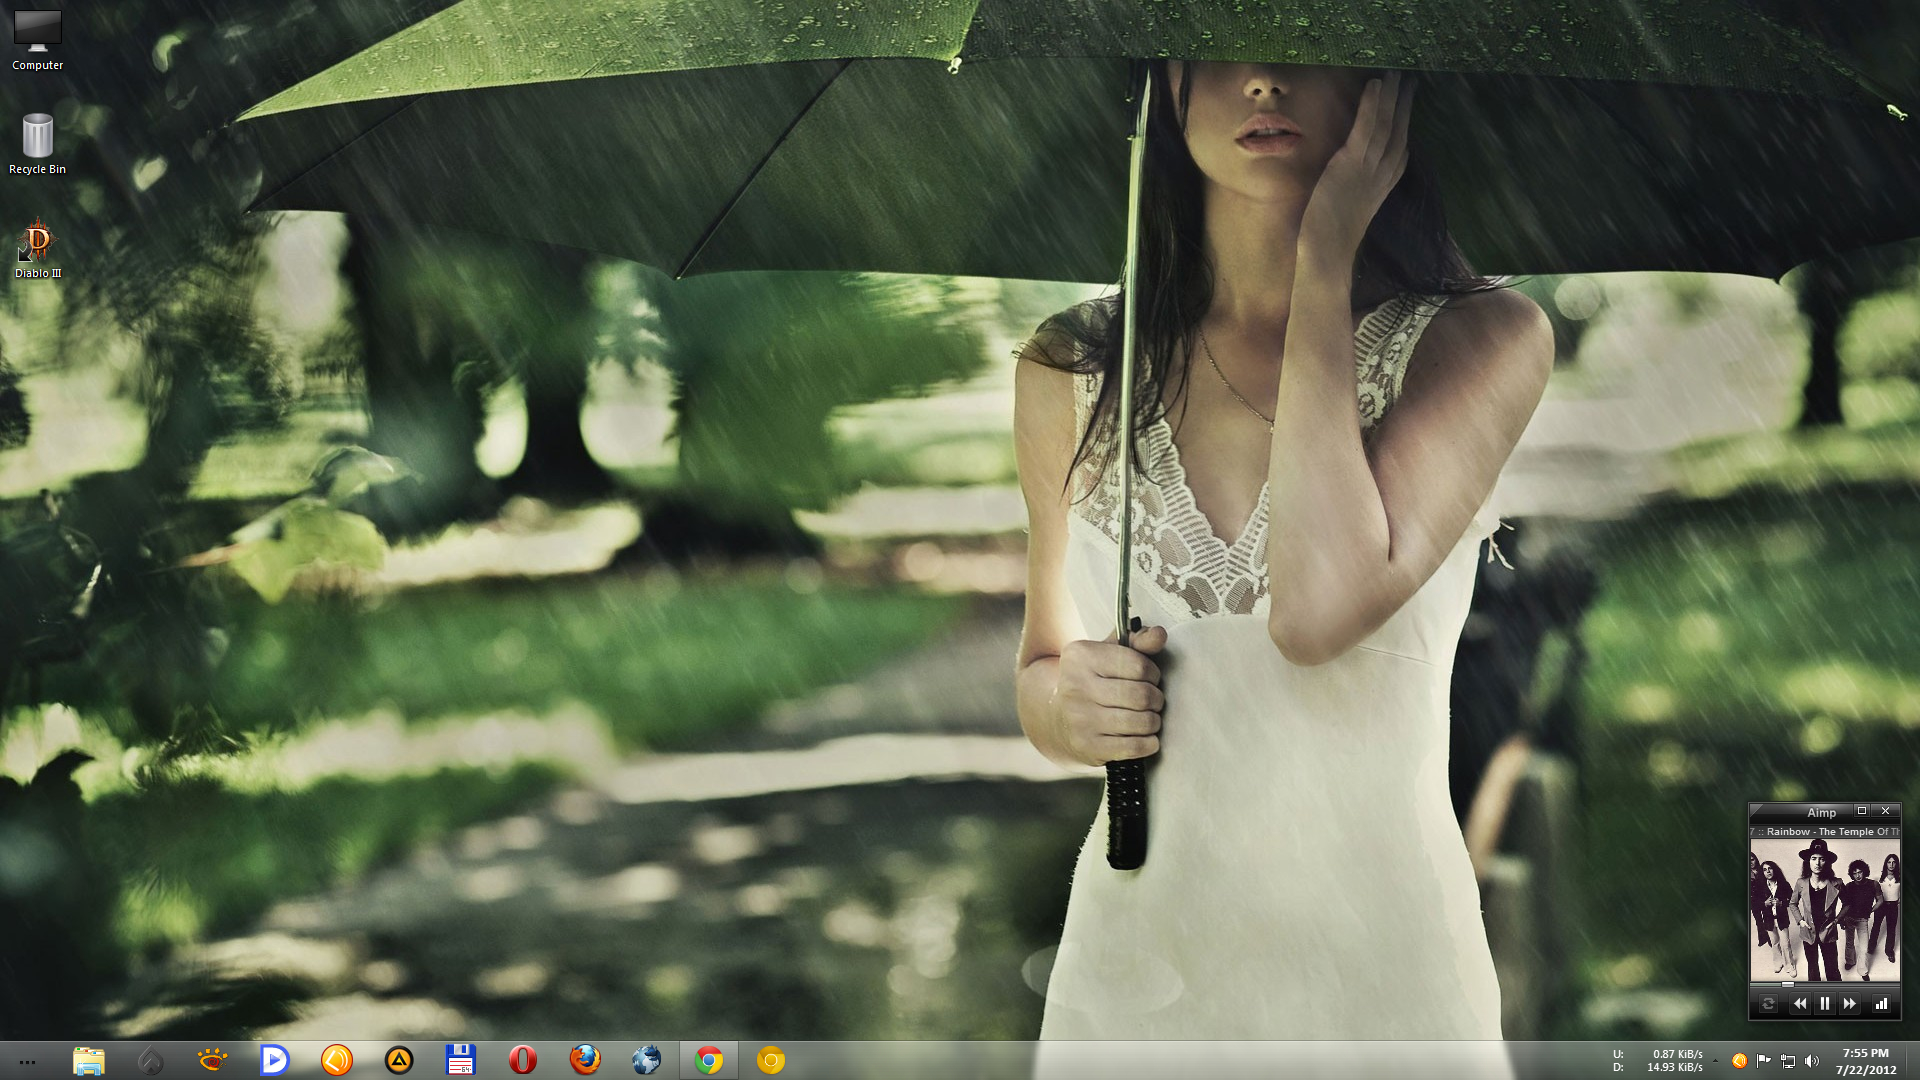This screenshot has height=1080, width=1920.
Task: Open network status icon in the tray
Action: click(x=1788, y=1061)
